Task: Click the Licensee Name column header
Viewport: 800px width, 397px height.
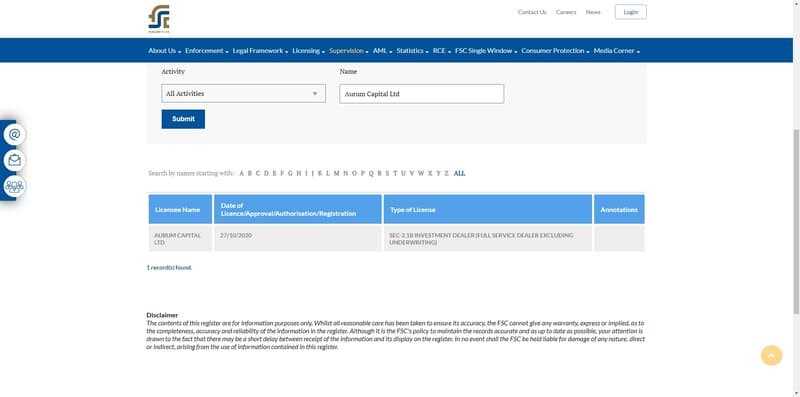Action: [180, 209]
